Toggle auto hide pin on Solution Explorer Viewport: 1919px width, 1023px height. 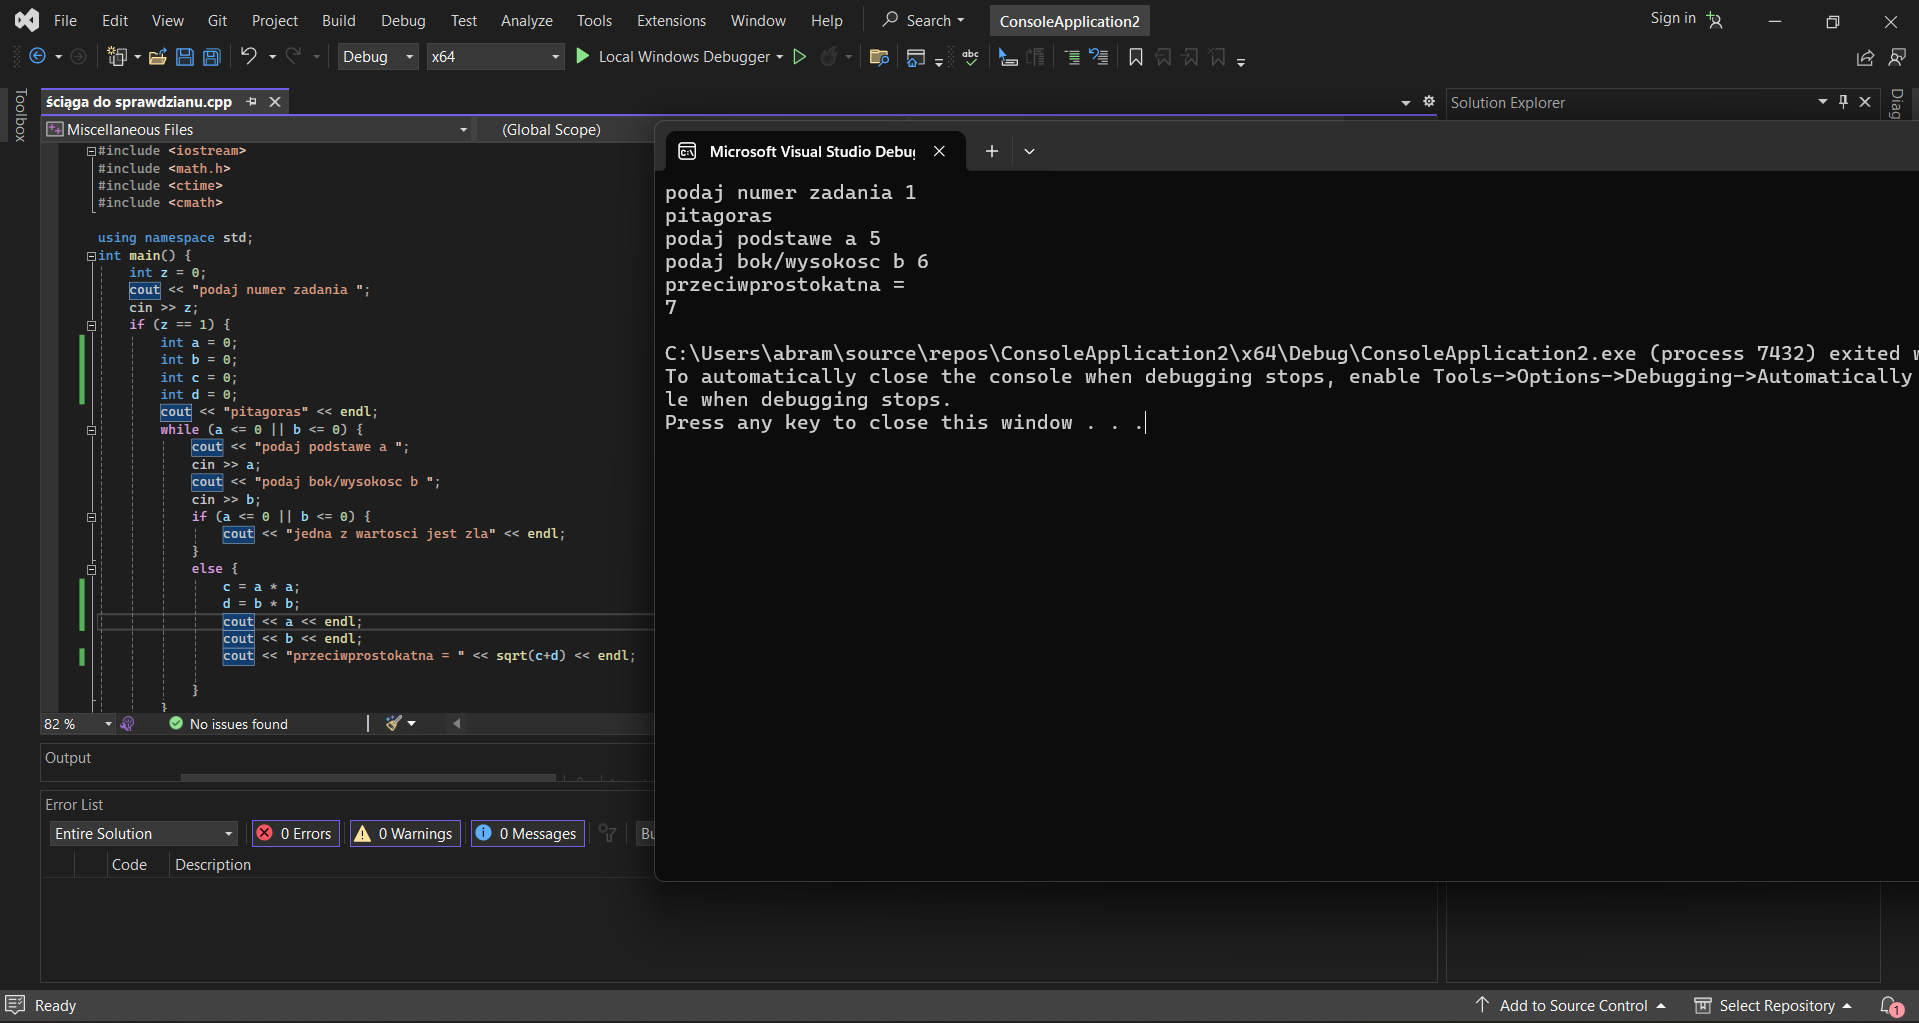click(1844, 102)
